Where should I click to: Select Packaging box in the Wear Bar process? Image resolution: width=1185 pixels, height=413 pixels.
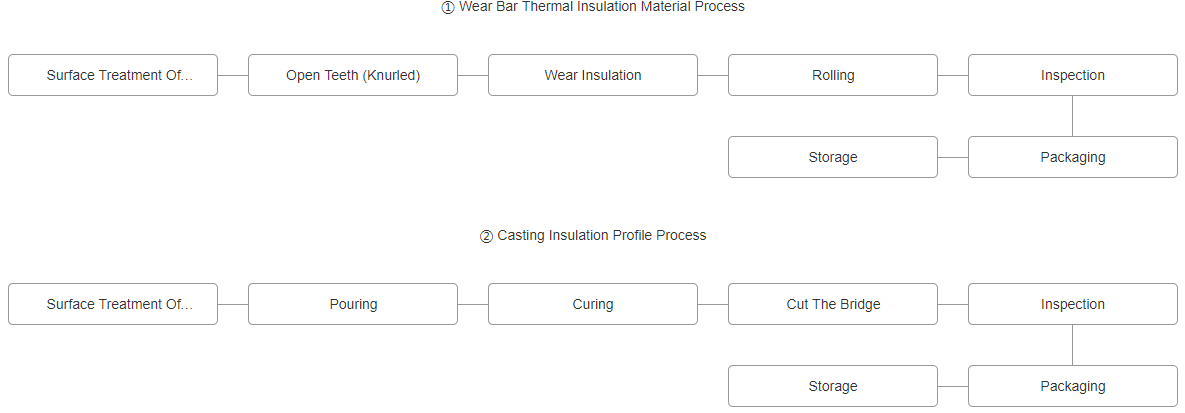[1073, 157]
